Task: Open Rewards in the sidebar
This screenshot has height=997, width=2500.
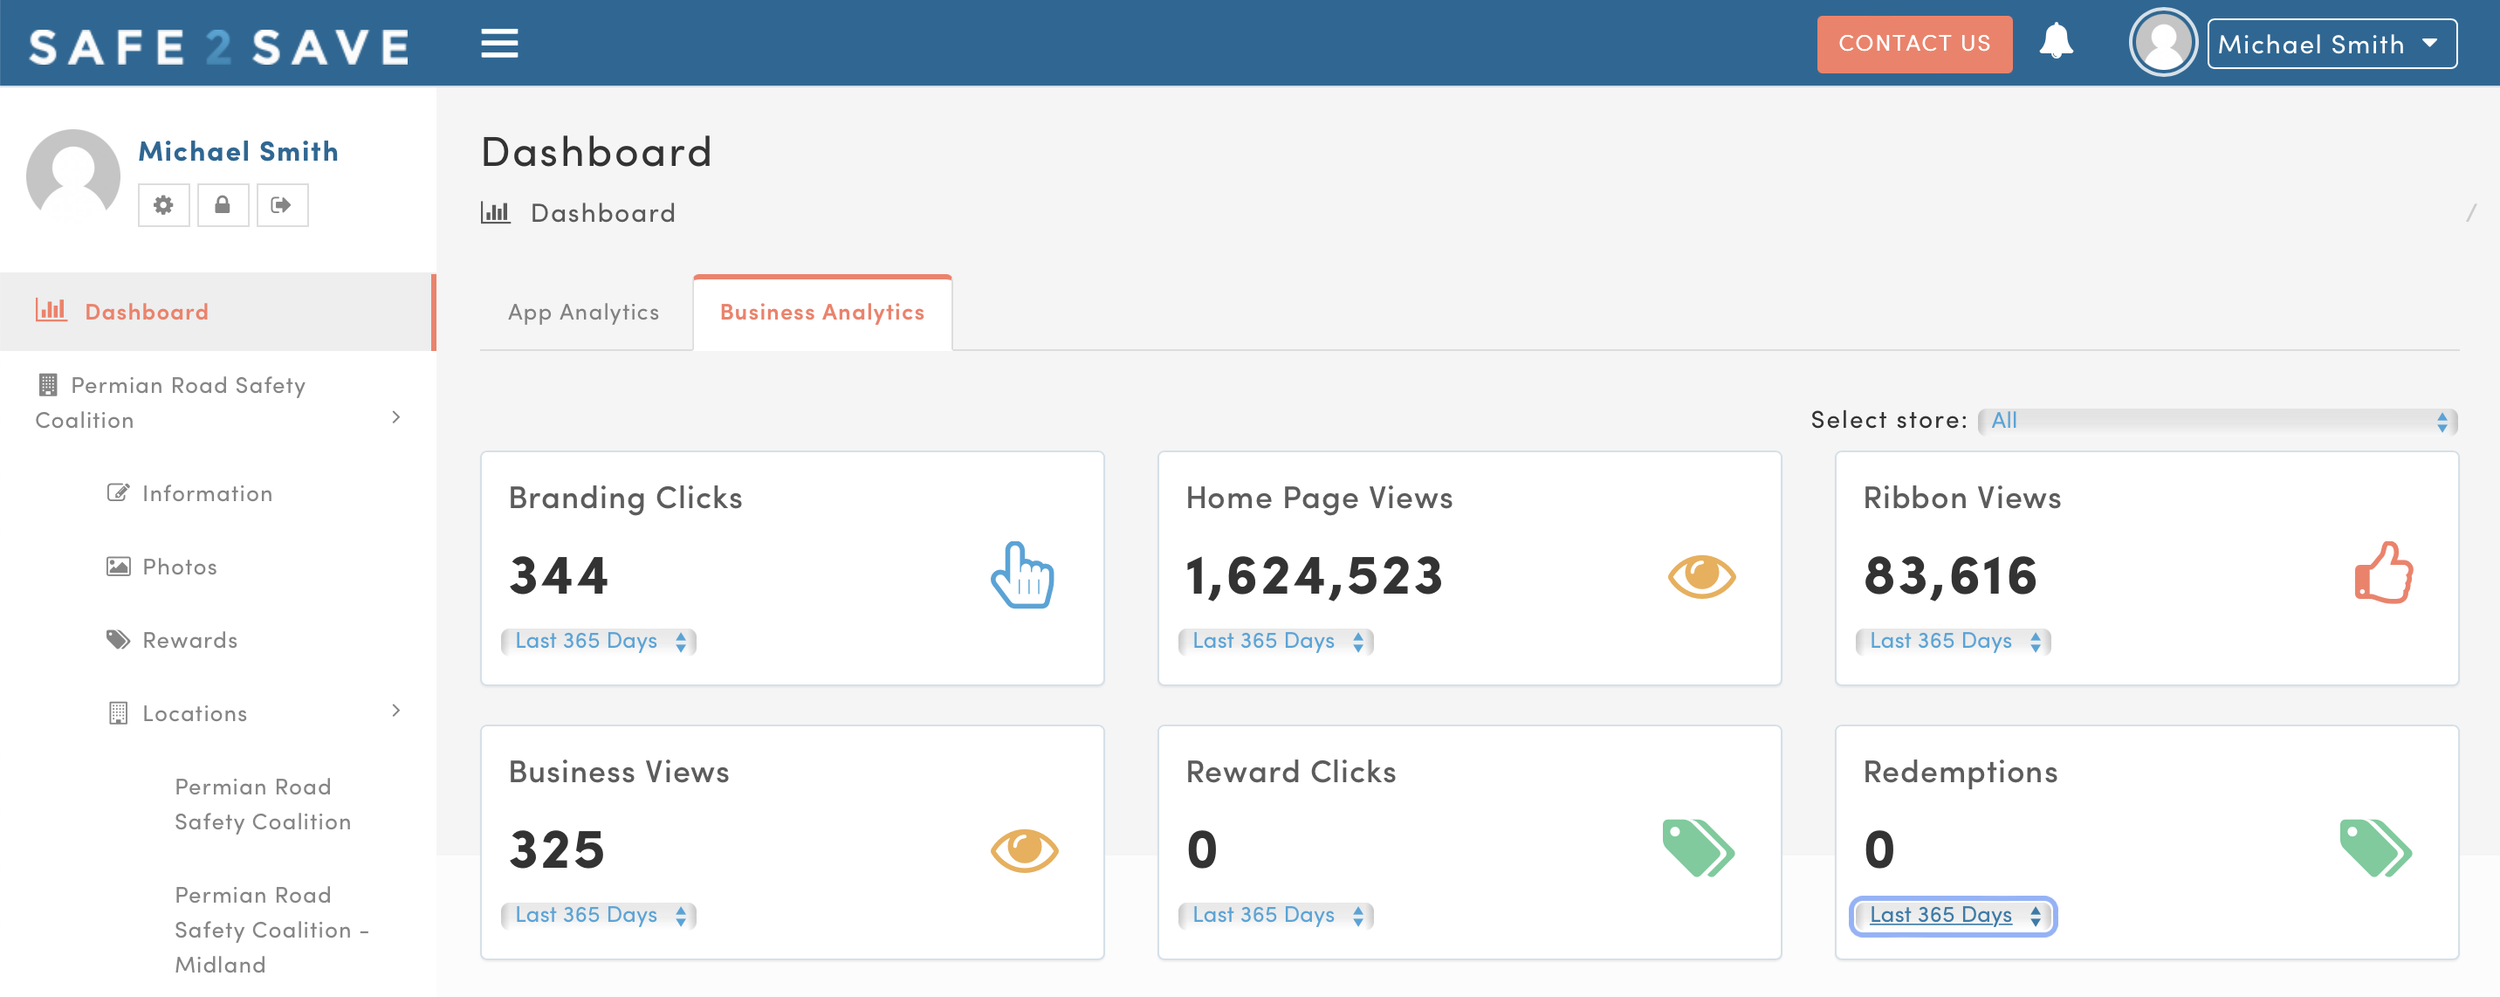Action: [x=190, y=640]
